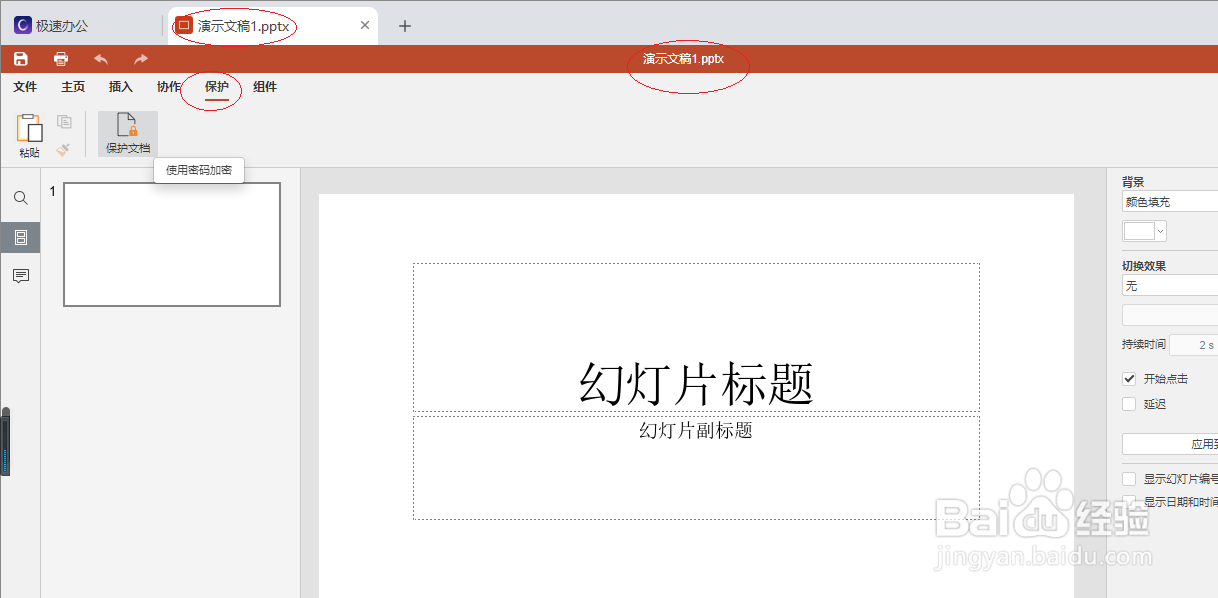Switch to the 插入 ribbon tab
The width and height of the screenshot is (1218, 598).
(x=120, y=87)
